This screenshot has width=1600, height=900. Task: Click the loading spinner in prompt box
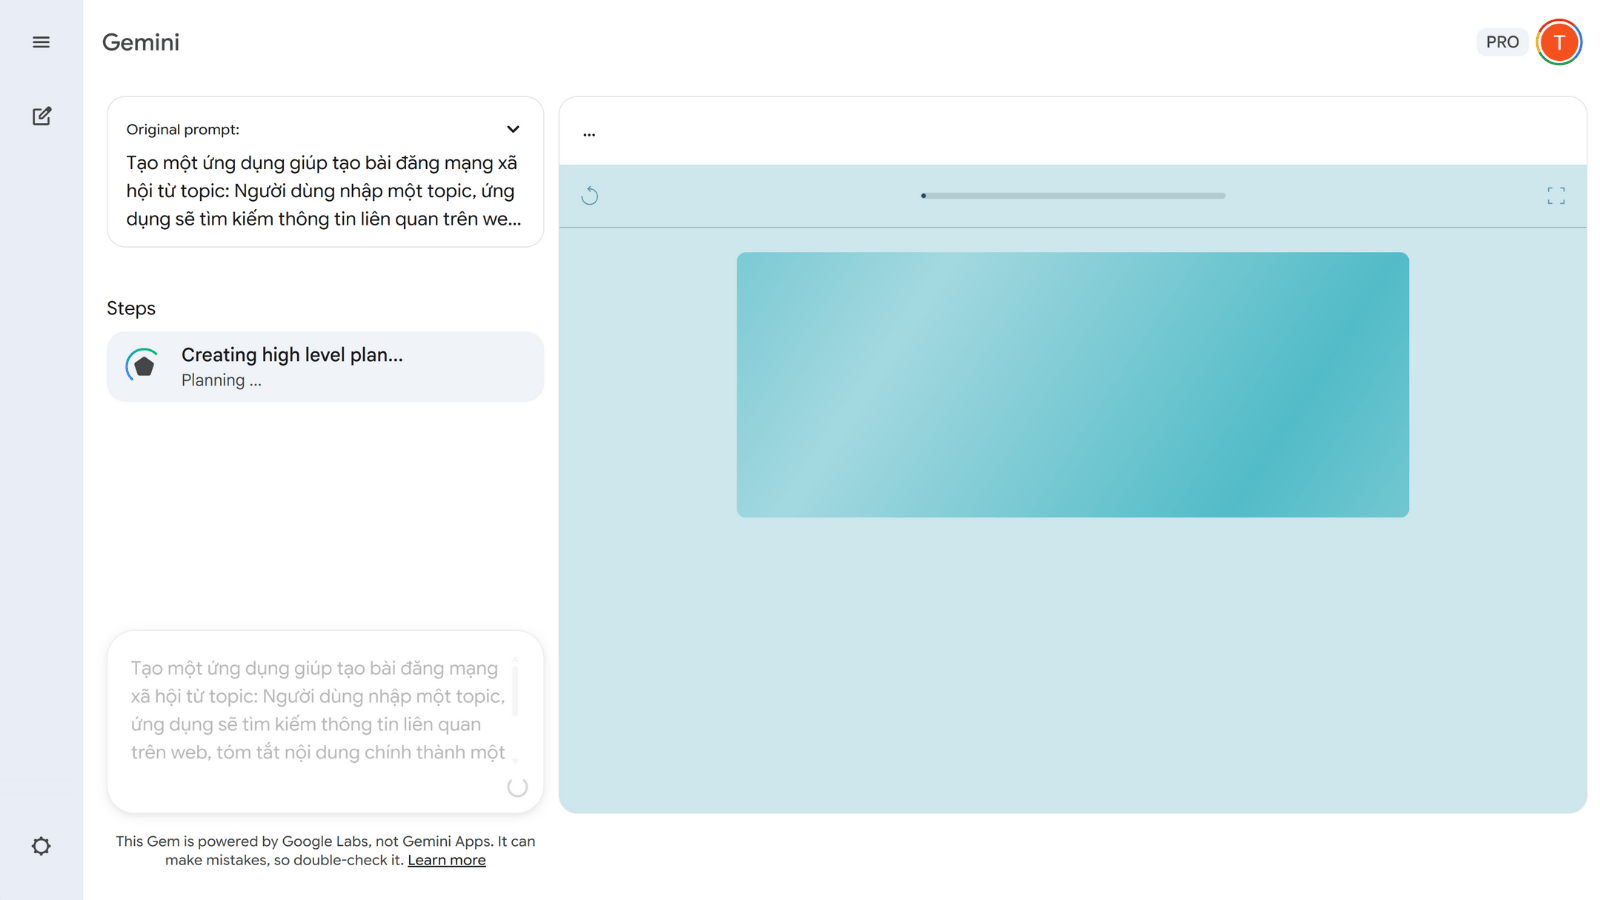coord(517,787)
